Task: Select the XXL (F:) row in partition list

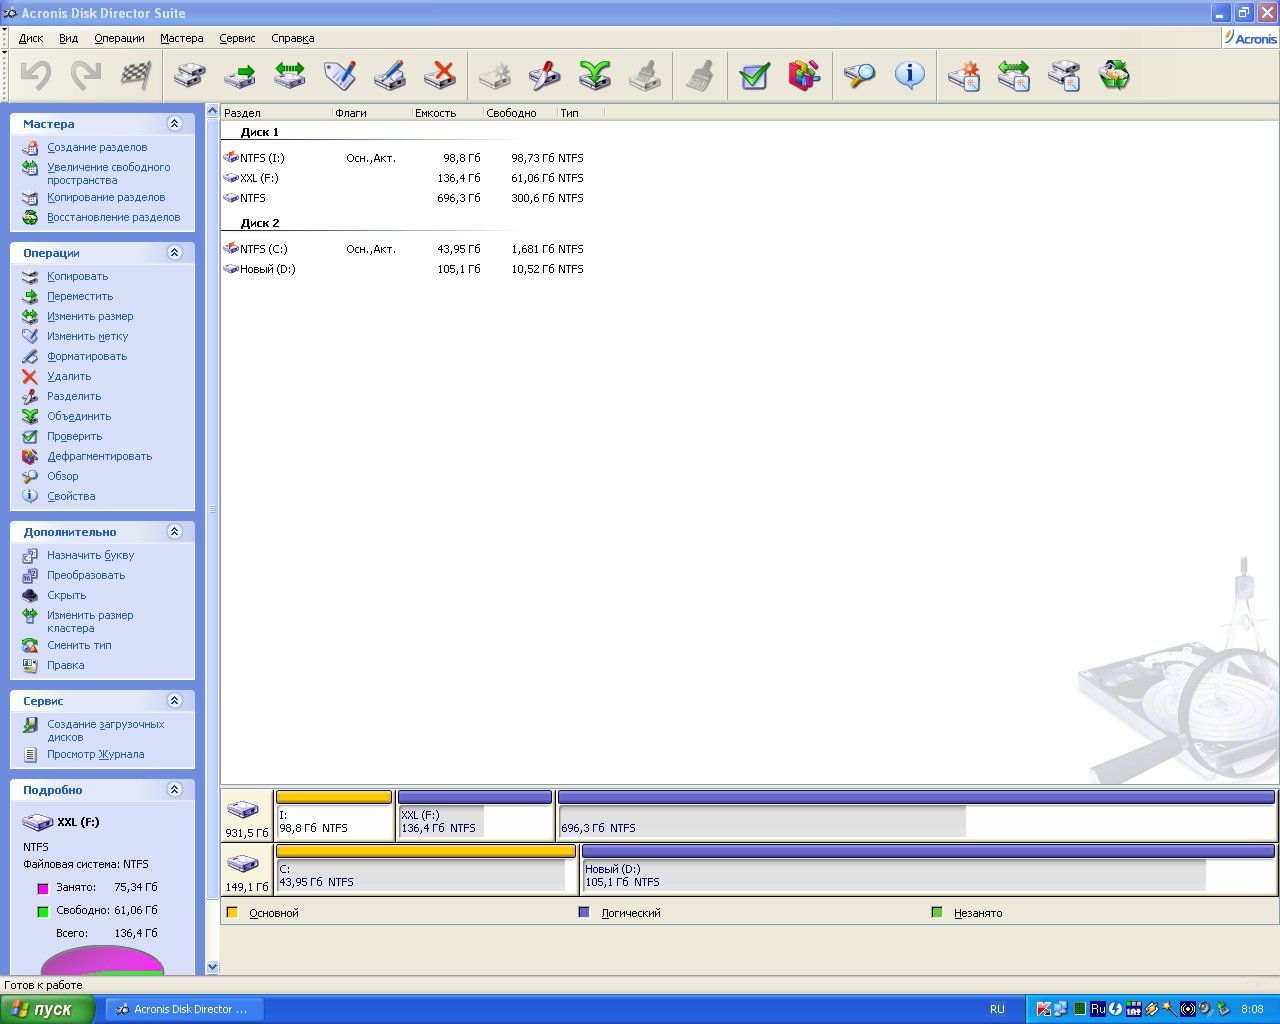Action: coord(404,178)
